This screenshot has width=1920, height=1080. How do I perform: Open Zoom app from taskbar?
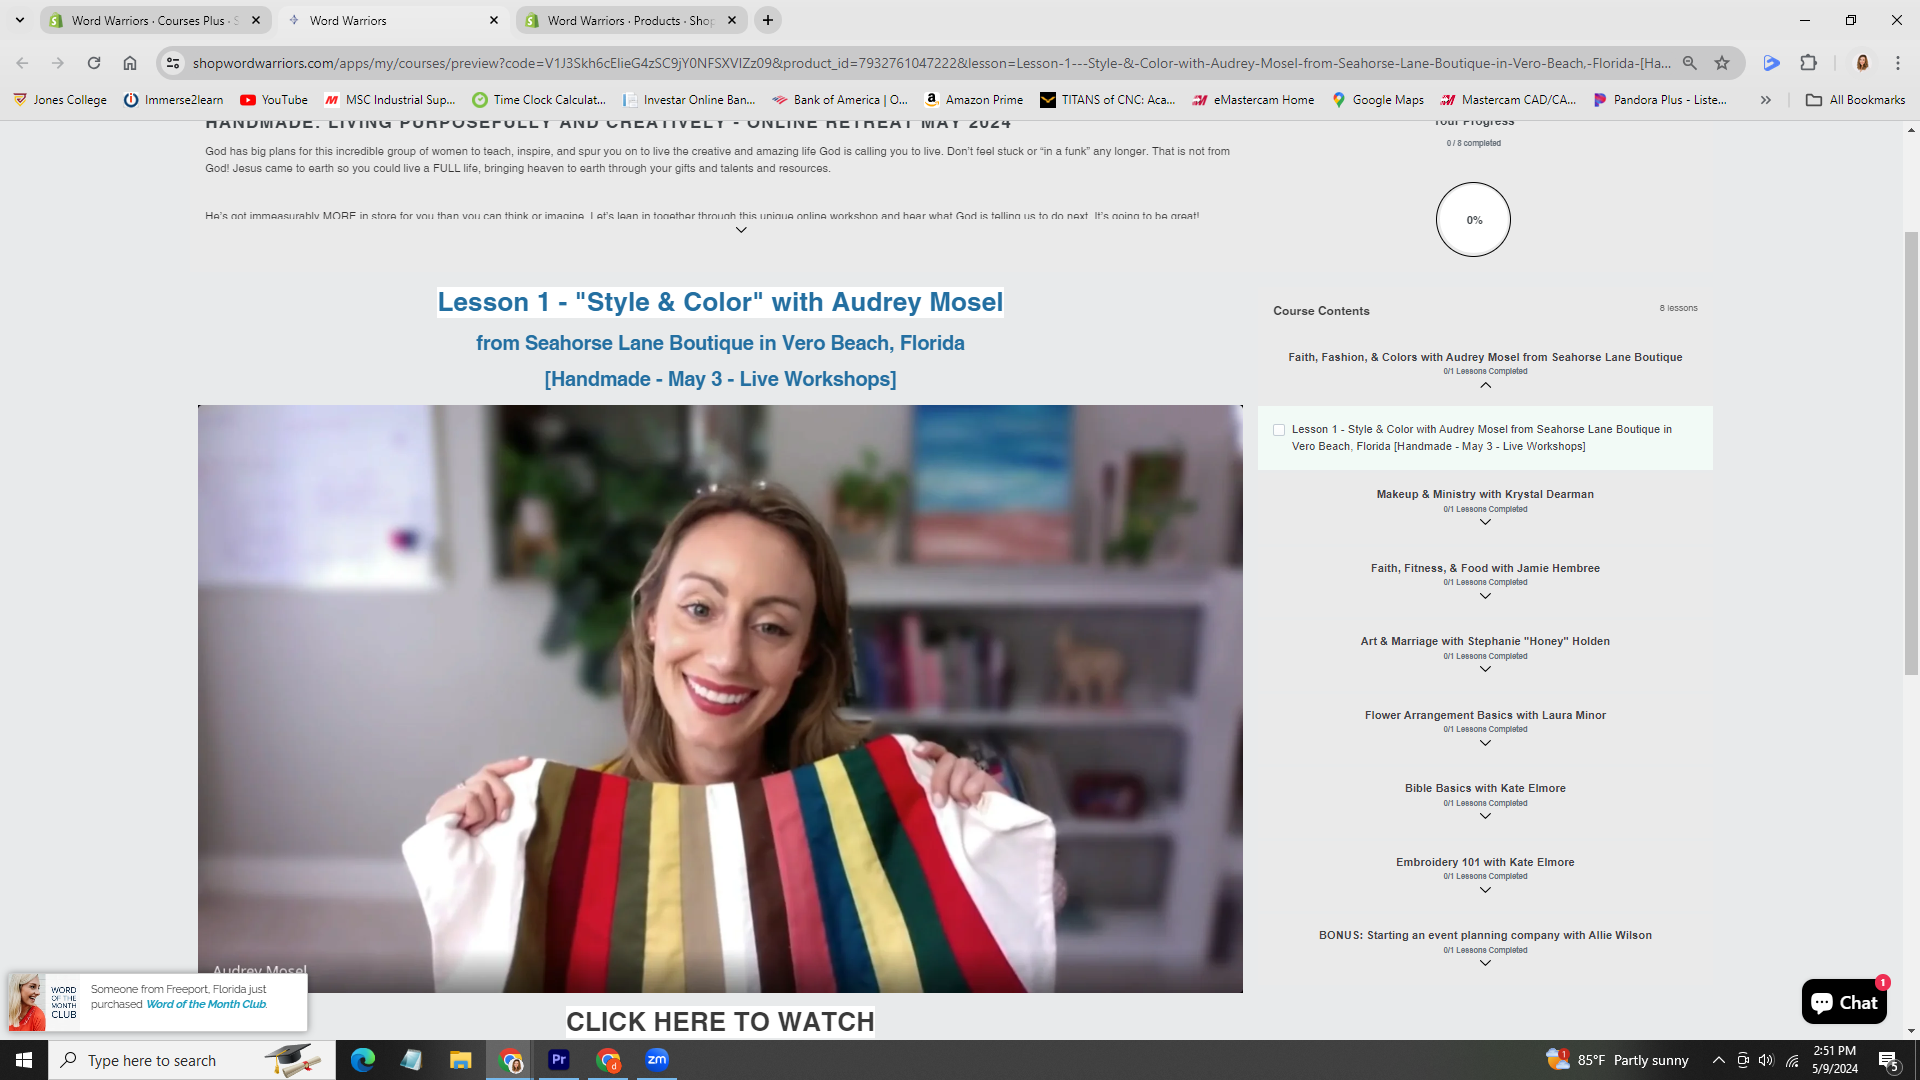(657, 1060)
